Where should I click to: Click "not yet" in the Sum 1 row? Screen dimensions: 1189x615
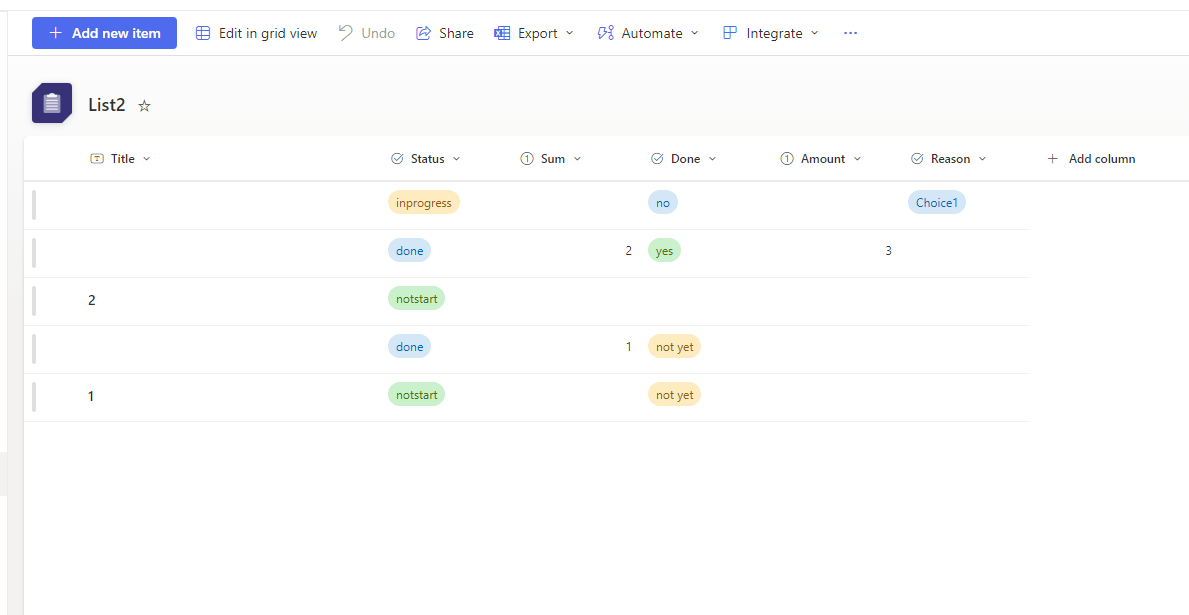coord(675,347)
